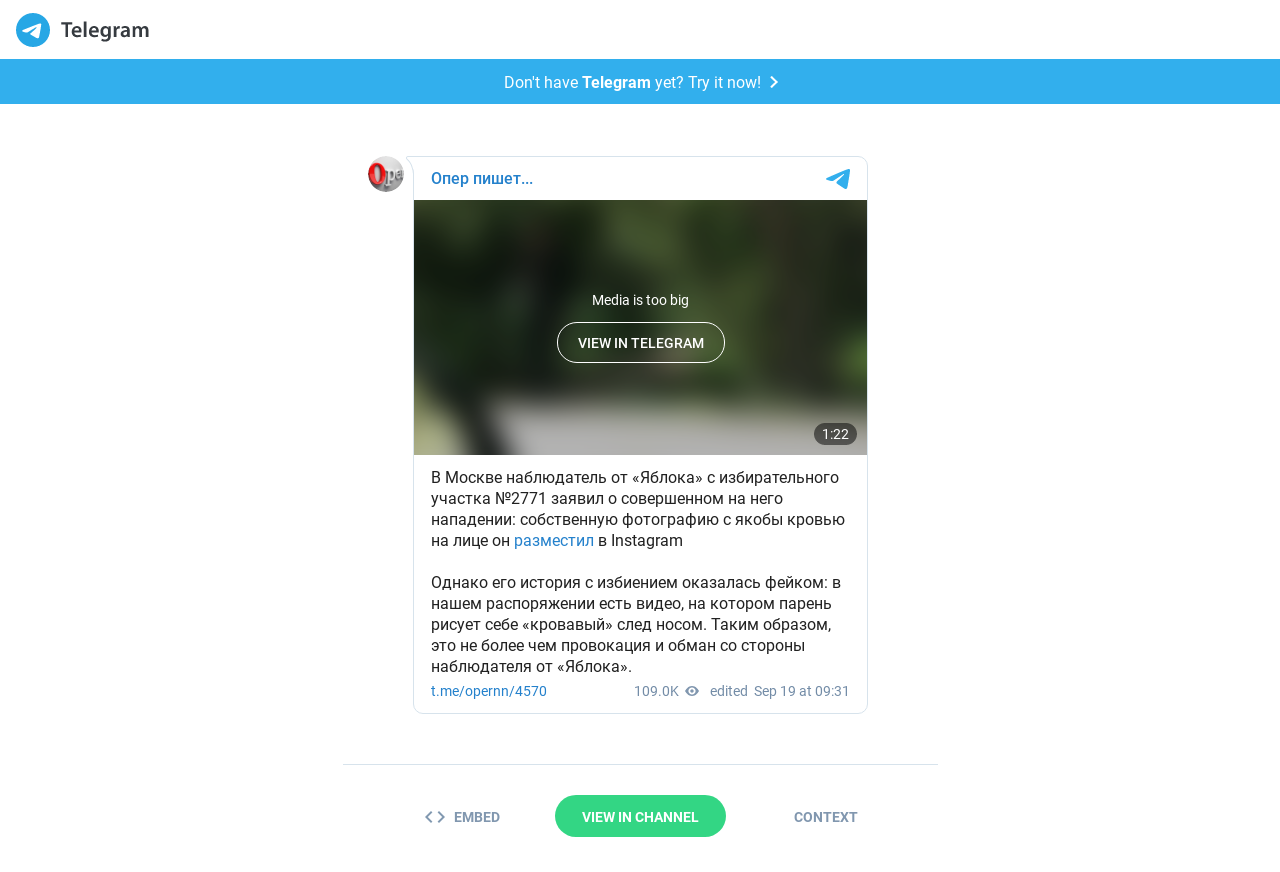This screenshot has width=1280, height=872.
Task: Open the Telegram wordmark in header
Action: pos(105,30)
